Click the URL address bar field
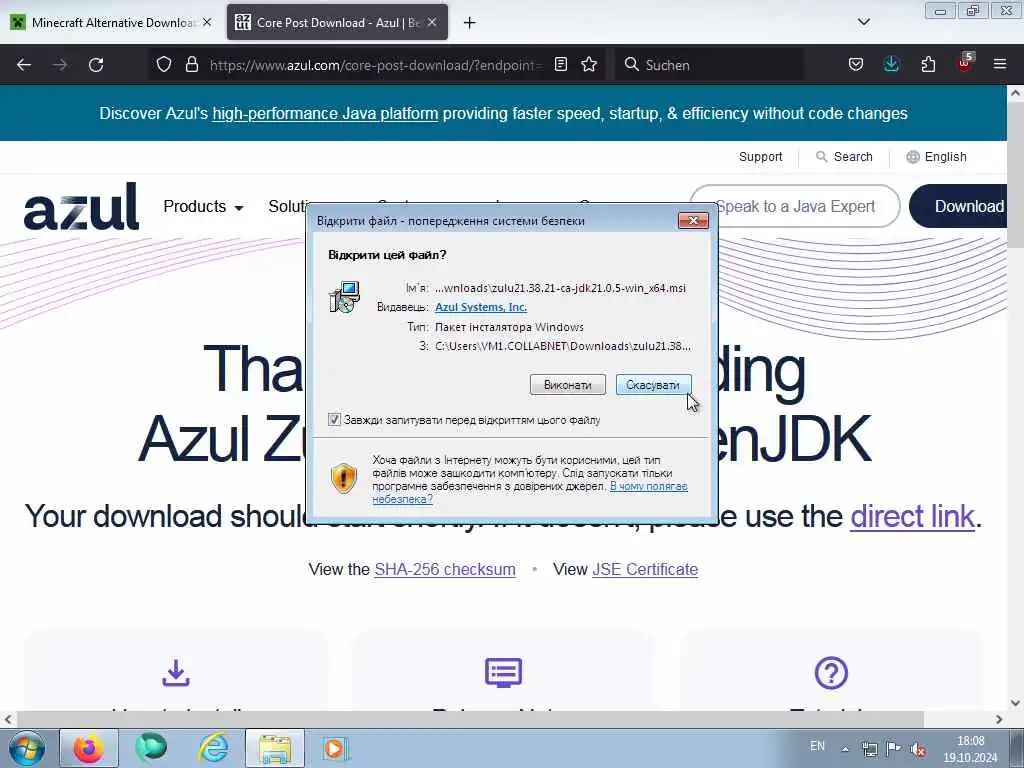This screenshot has width=1024, height=768. click(376, 65)
